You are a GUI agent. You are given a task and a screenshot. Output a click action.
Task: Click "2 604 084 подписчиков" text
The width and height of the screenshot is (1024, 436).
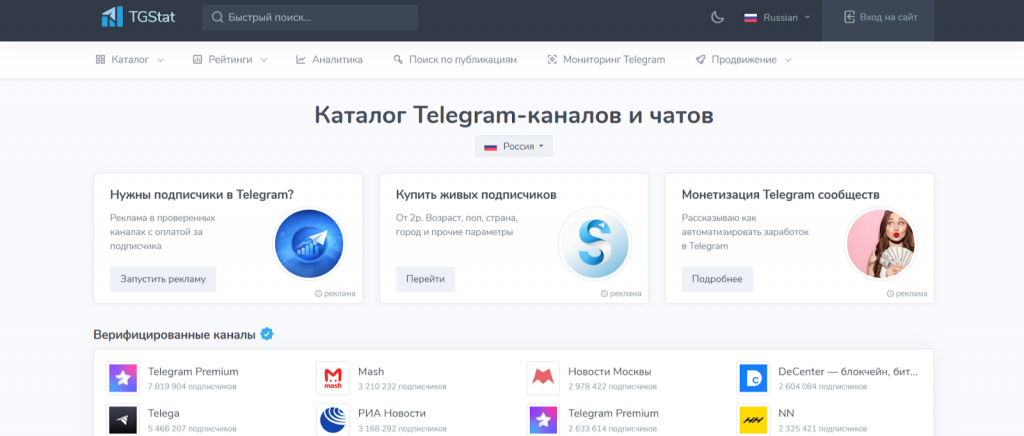click(x=823, y=386)
